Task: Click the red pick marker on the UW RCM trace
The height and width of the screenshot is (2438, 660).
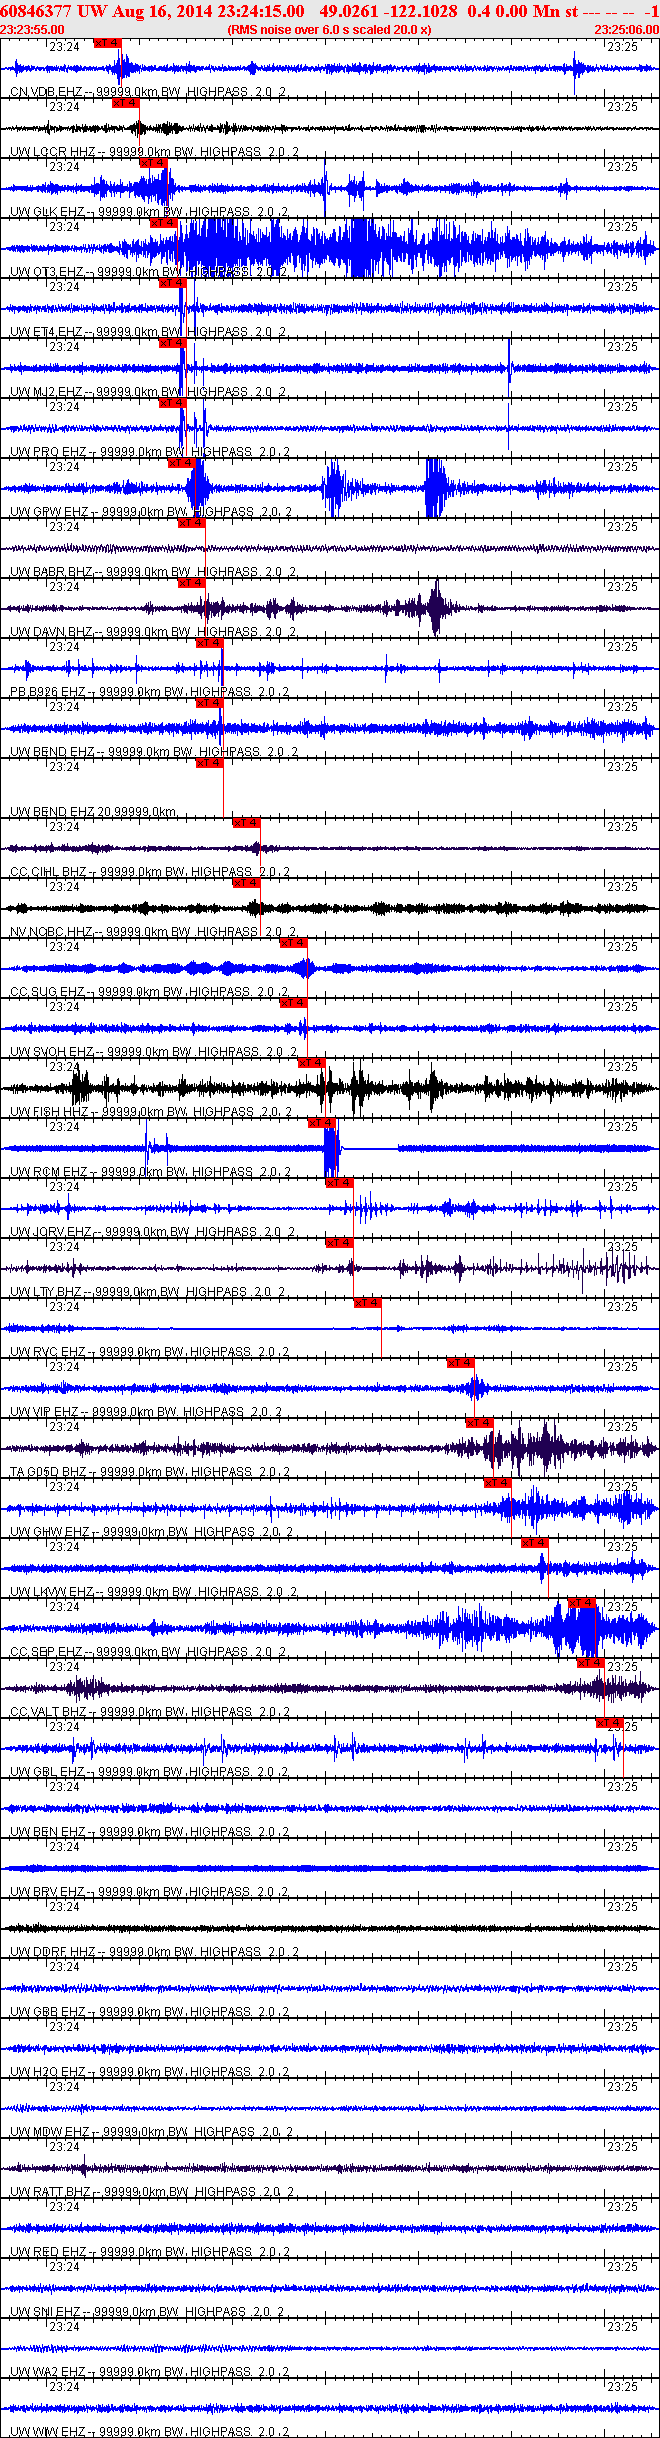Action: (321, 1123)
